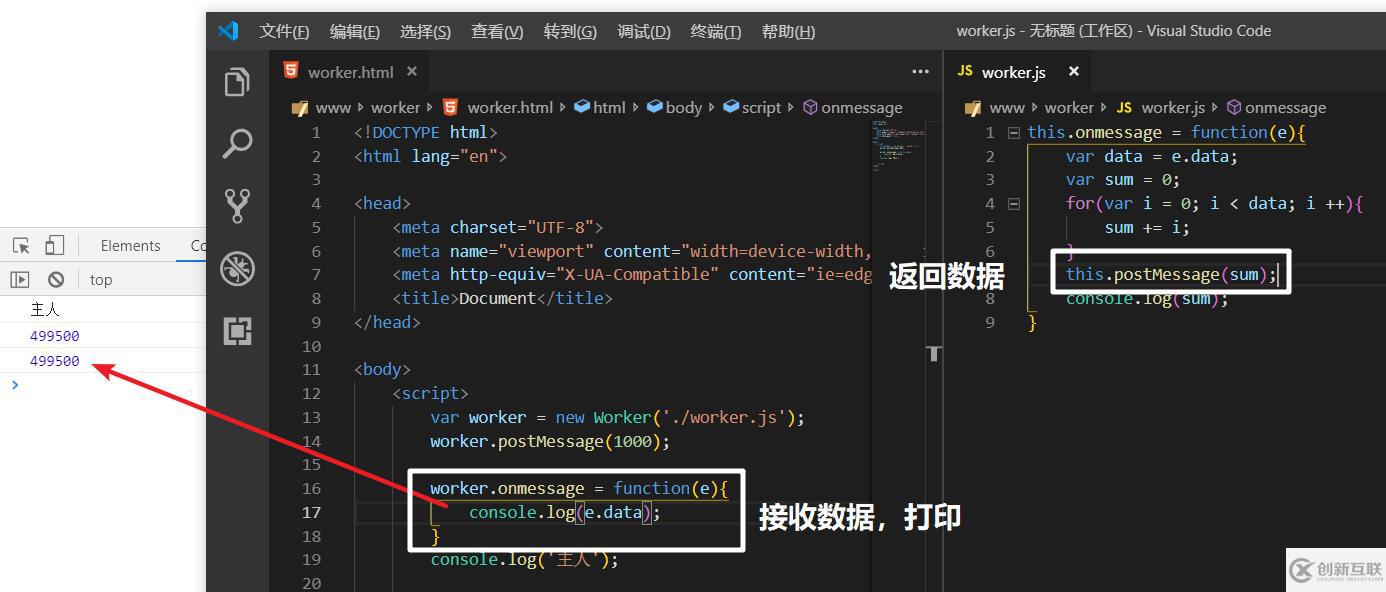Close the worker.html tab
1386x592 pixels.
412,72
